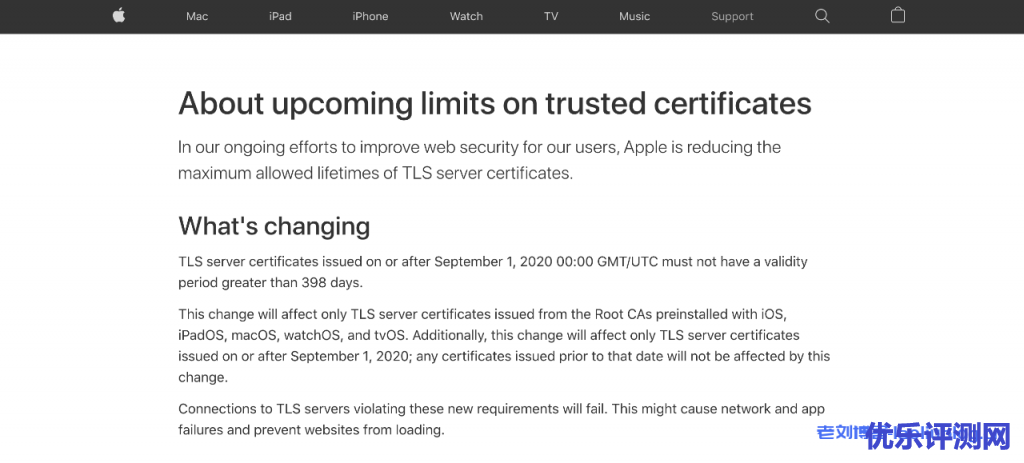Click the 'What's changing' heading
Viewport: 1024px width, 463px height.
274,226
